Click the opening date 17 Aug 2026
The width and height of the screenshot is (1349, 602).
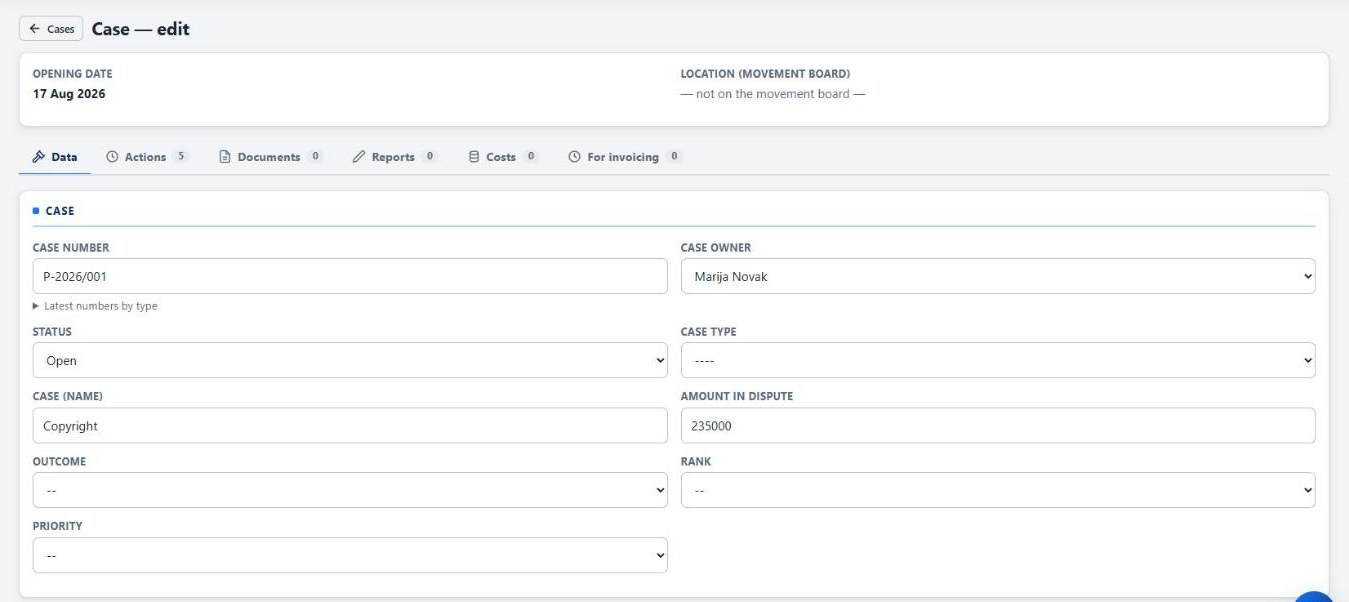click(69, 94)
